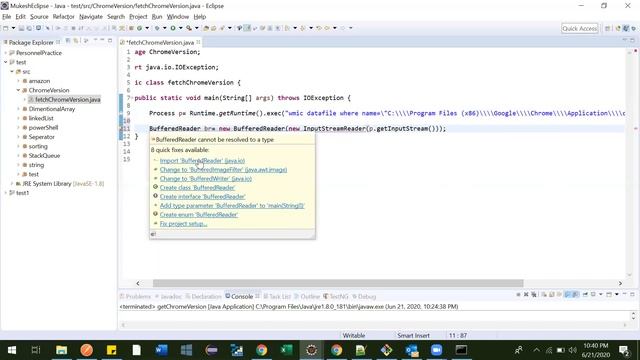
Task: Open Chrome from the Windows taskbar
Action: pyautogui.click(x=262, y=350)
